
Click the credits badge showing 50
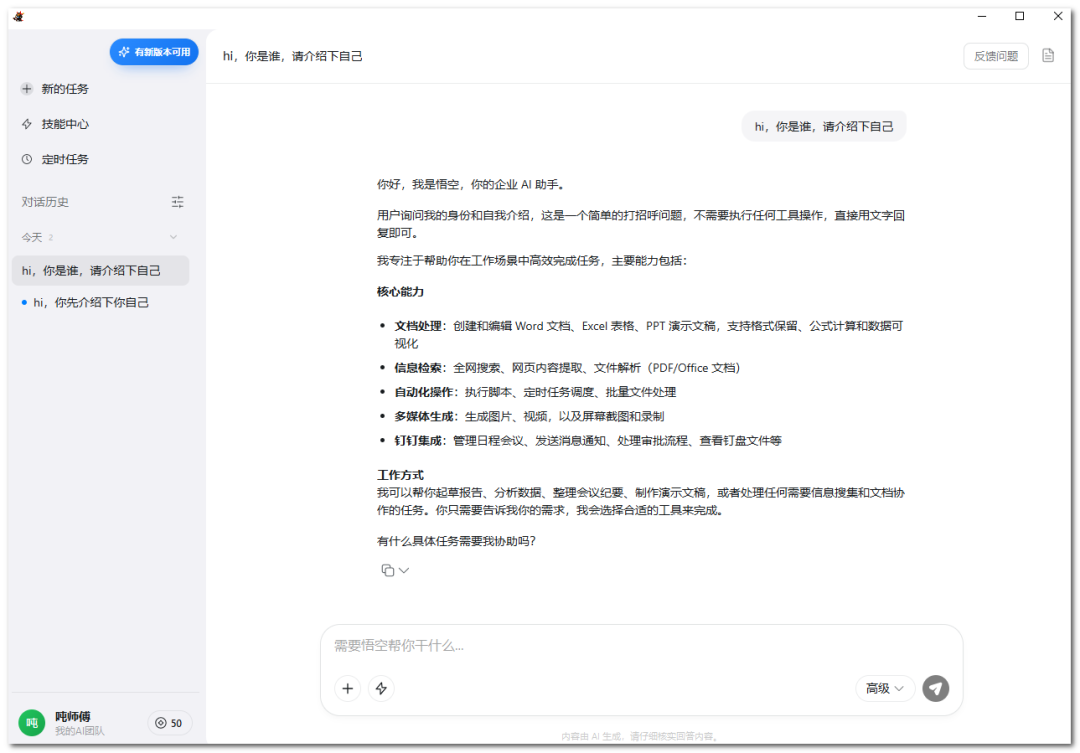[169, 723]
